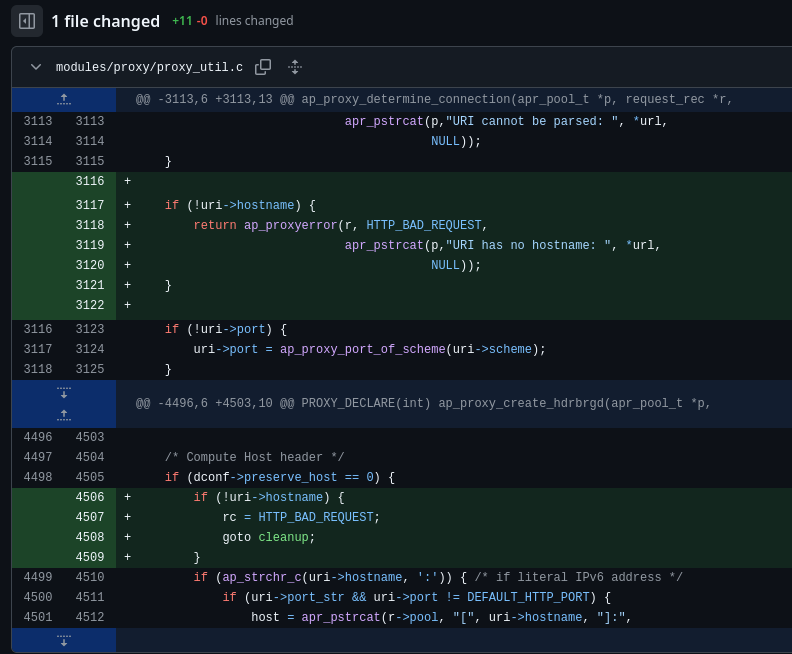Image resolution: width=792 pixels, height=654 pixels.
Task: Select new line number 3115
Action: [x=89, y=162]
